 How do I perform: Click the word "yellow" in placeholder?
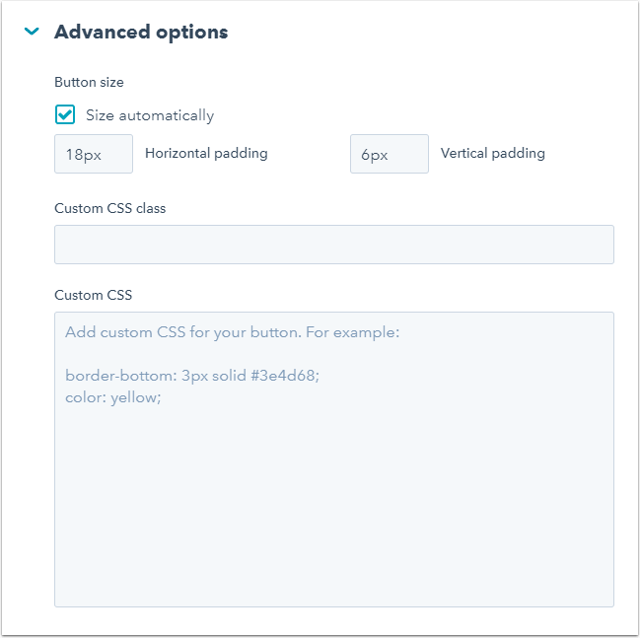[x=135, y=397]
